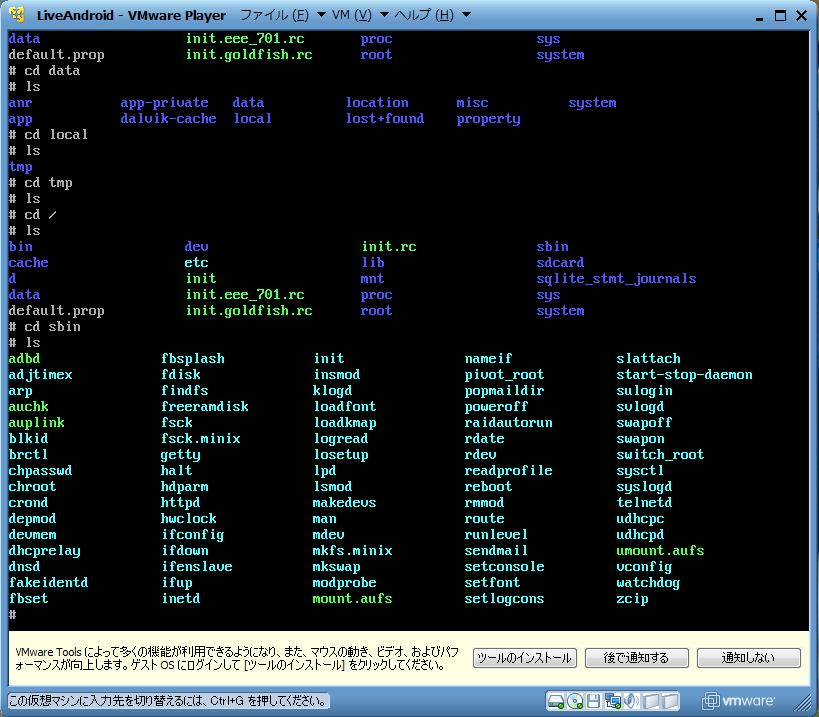Click the '# cd local' command line
Screen dimensions: 819x717
[x=48, y=135]
